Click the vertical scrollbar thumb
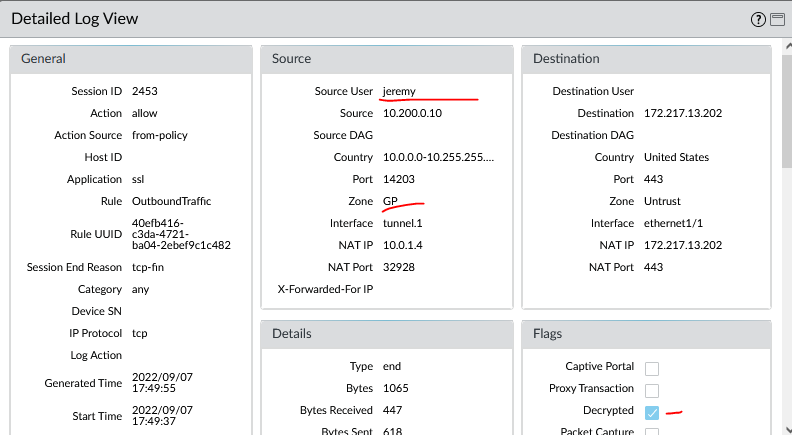 [x=786, y=110]
